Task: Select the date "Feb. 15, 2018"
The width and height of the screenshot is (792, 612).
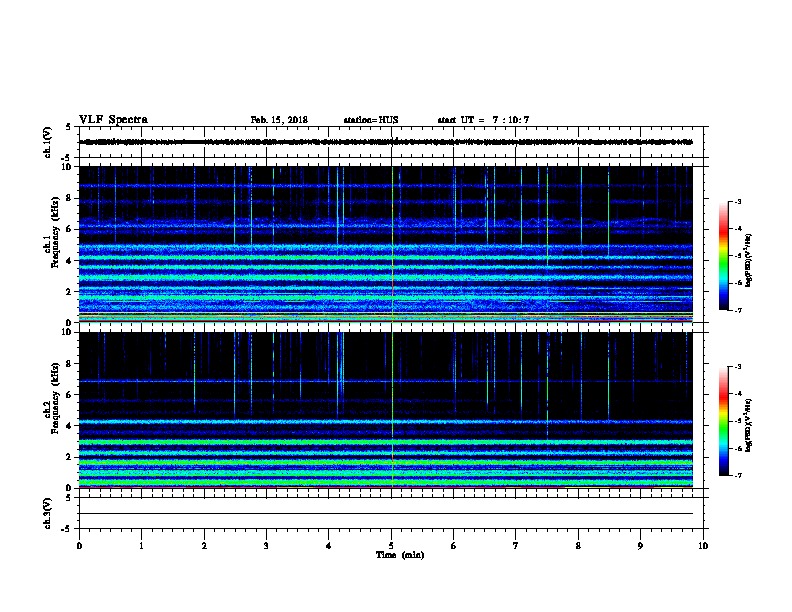Action: point(279,120)
